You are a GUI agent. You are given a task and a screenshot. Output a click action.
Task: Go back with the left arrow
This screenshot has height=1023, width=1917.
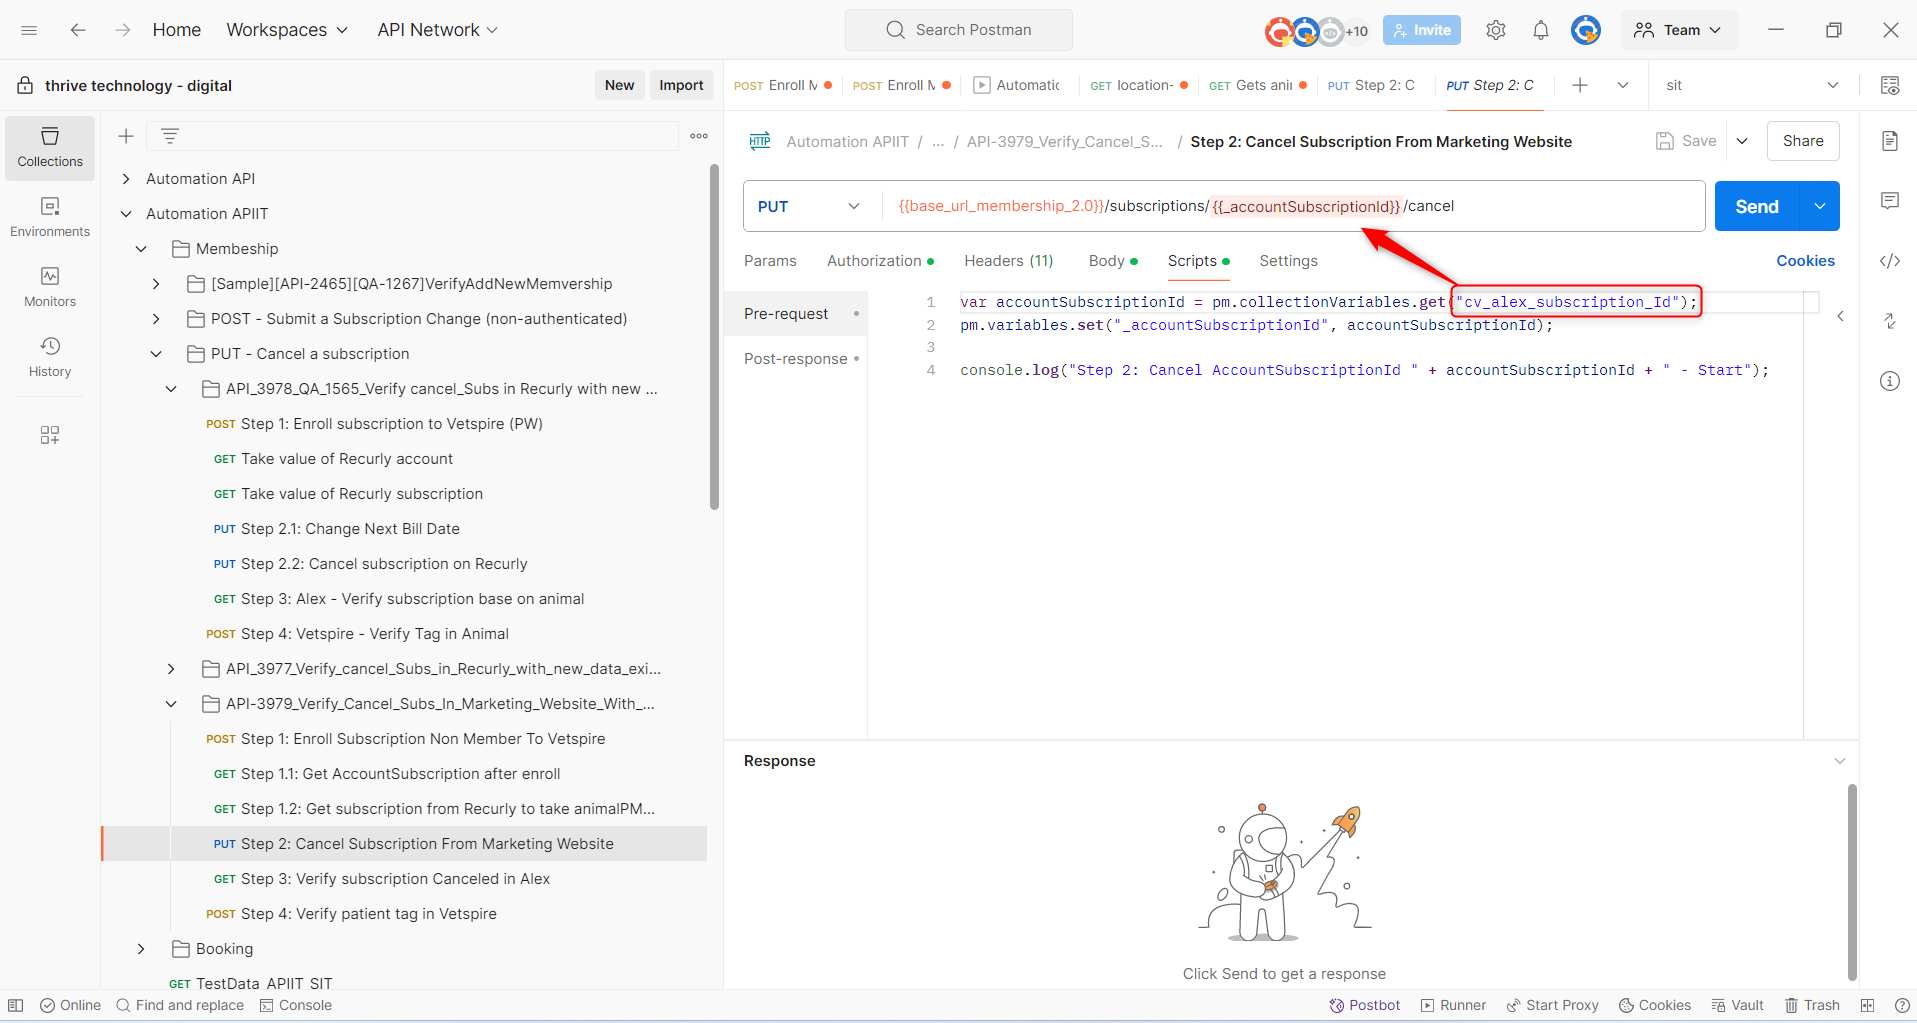click(78, 30)
